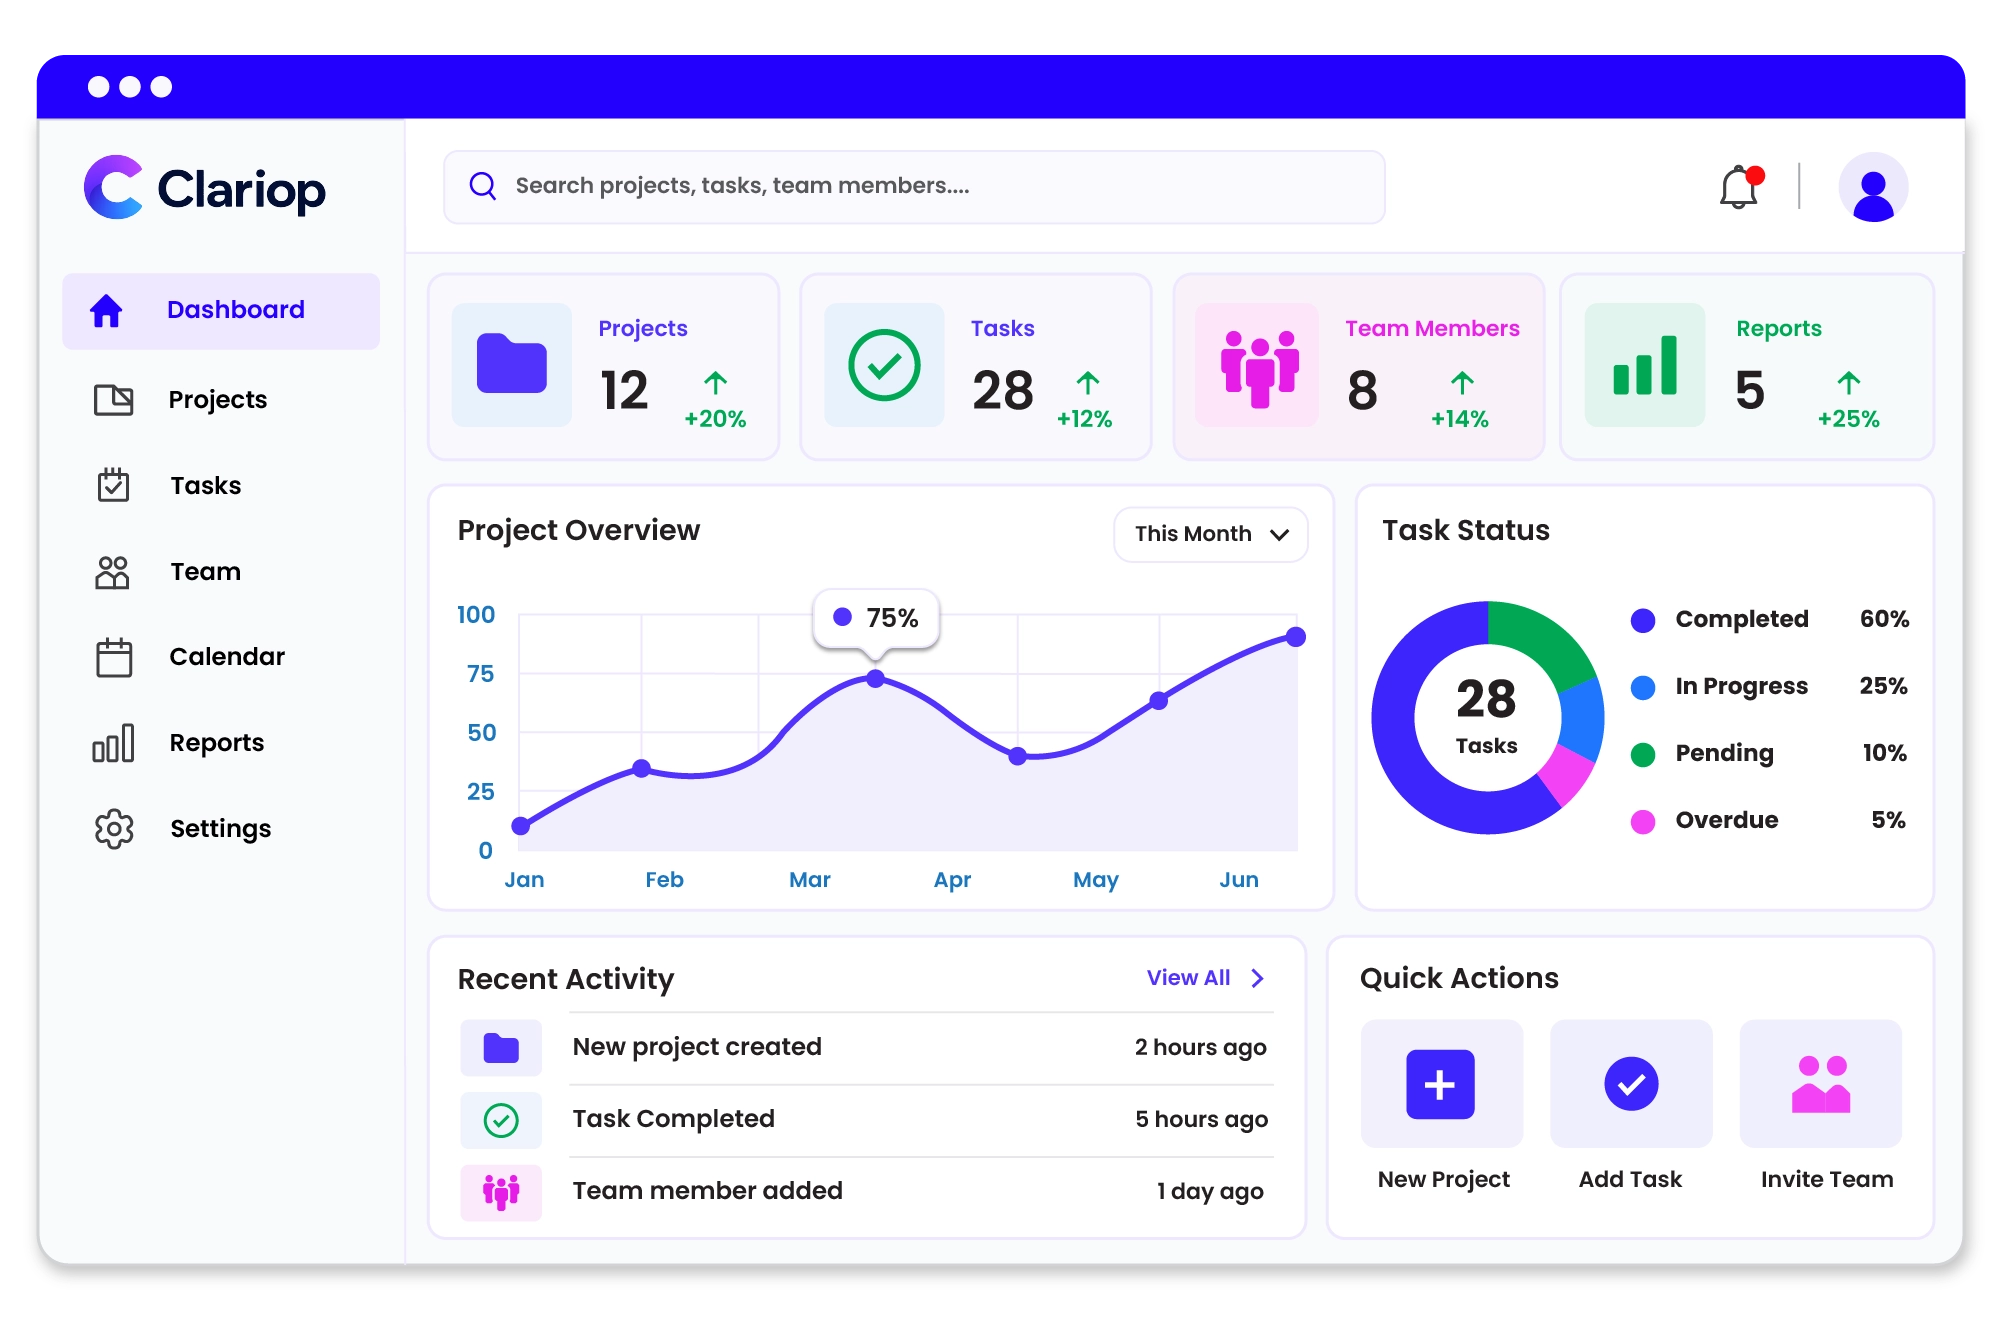Screen dimensions: 2001x1320
Task: Click the Invite Team people icon
Action: [x=1821, y=1084]
